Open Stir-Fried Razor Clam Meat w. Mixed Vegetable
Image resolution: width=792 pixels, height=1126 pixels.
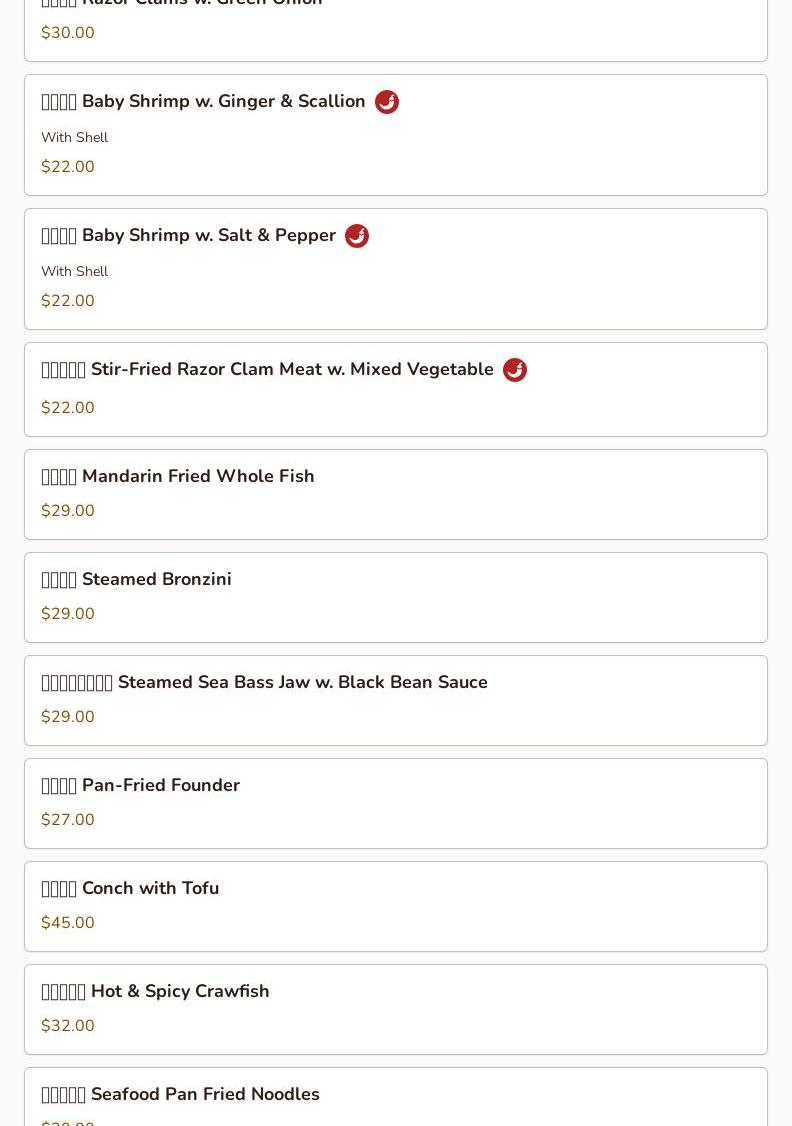click(396, 389)
